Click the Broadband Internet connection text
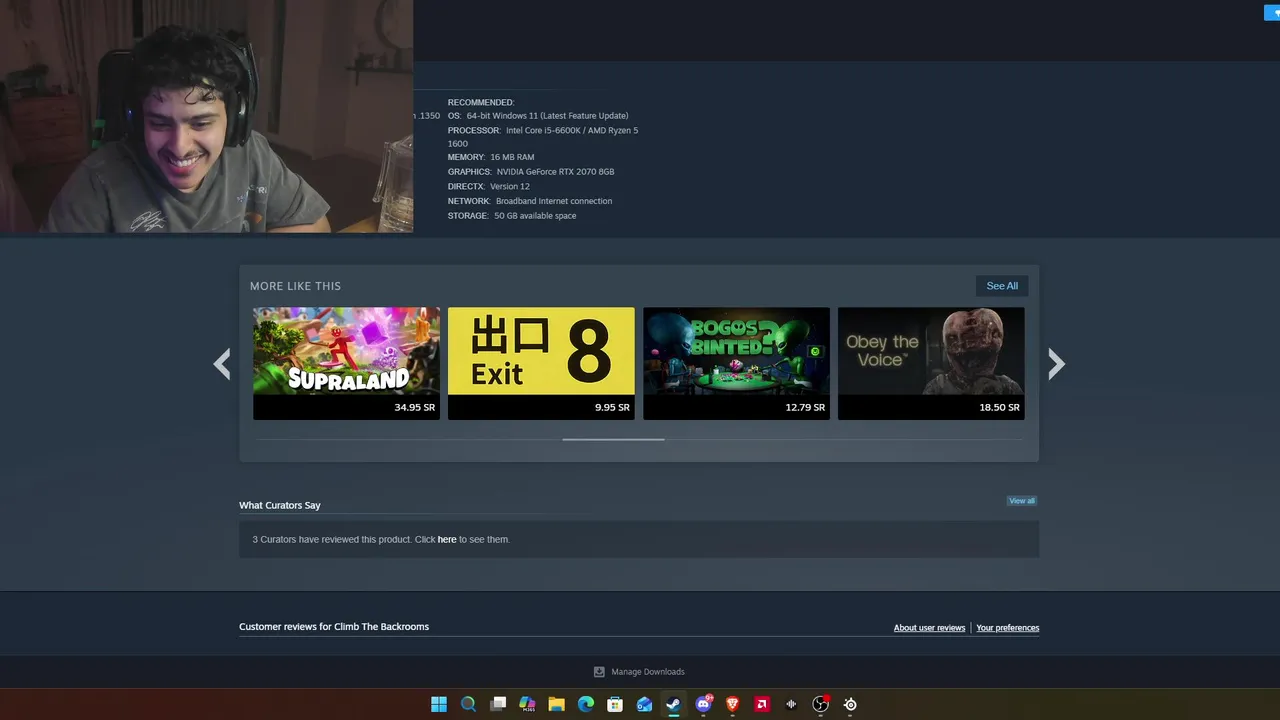This screenshot has width=1280, height=720. (x=554, y=201)
